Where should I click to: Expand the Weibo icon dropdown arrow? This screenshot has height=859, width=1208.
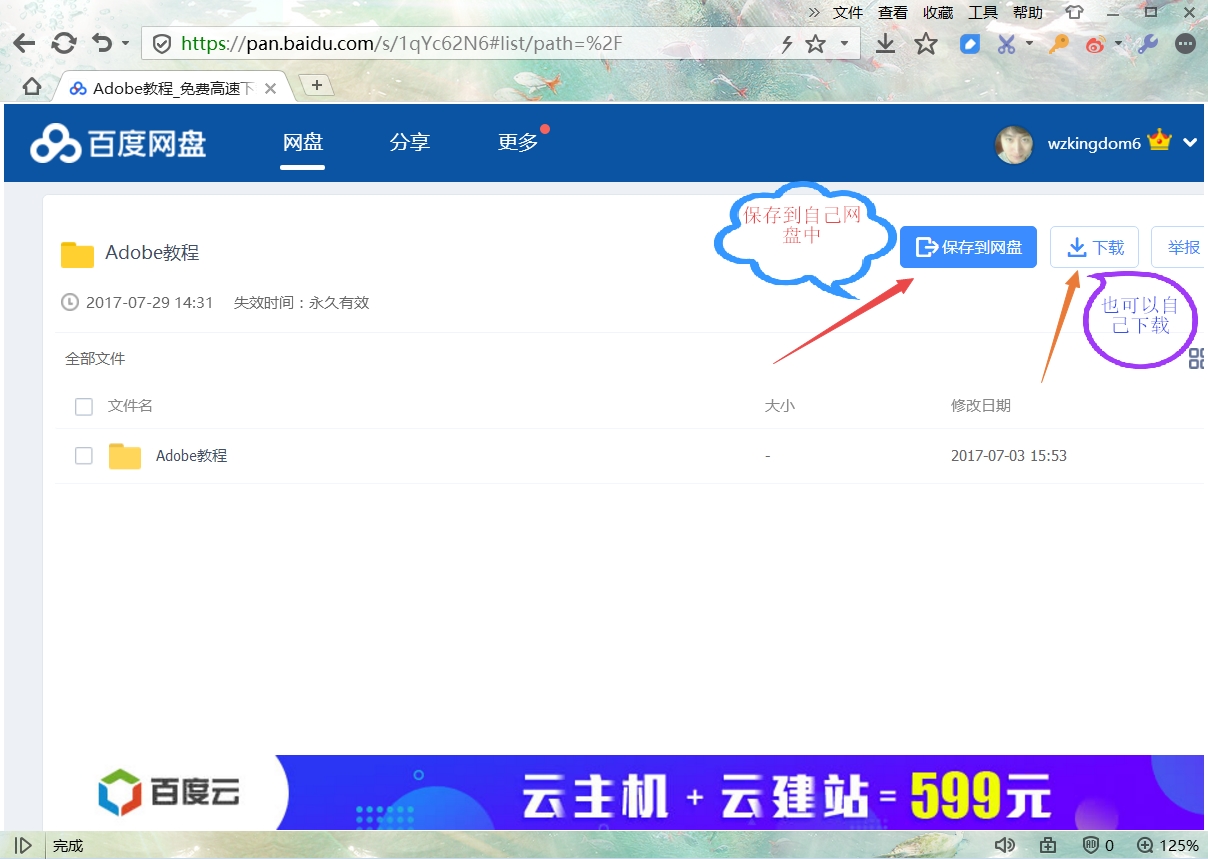click(1117, 44)
